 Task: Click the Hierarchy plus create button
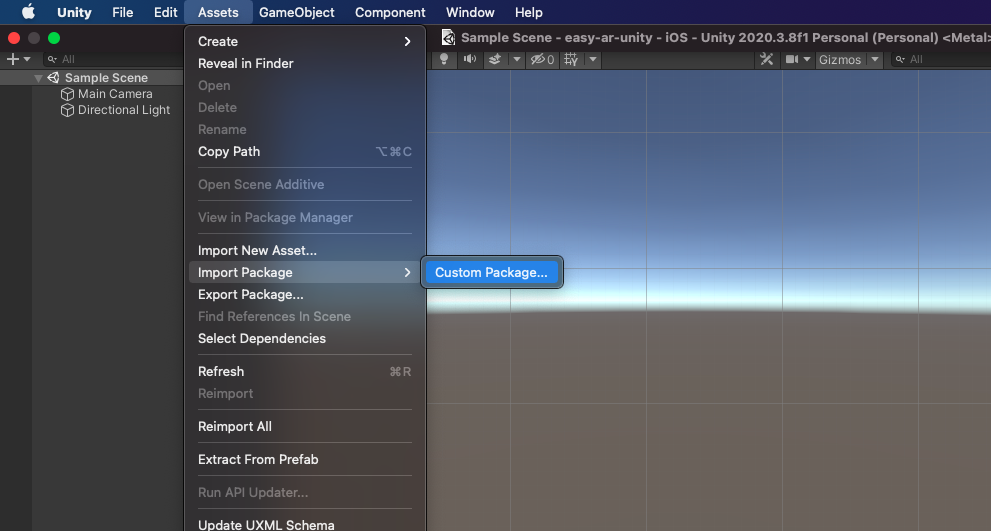point(18,59)
